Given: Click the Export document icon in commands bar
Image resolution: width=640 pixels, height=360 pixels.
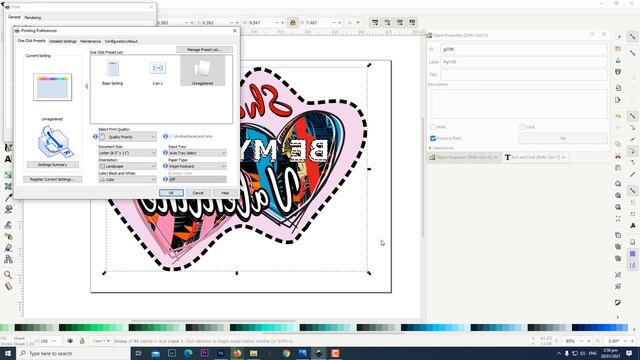Looking at the screenshot, I should 618,100.
